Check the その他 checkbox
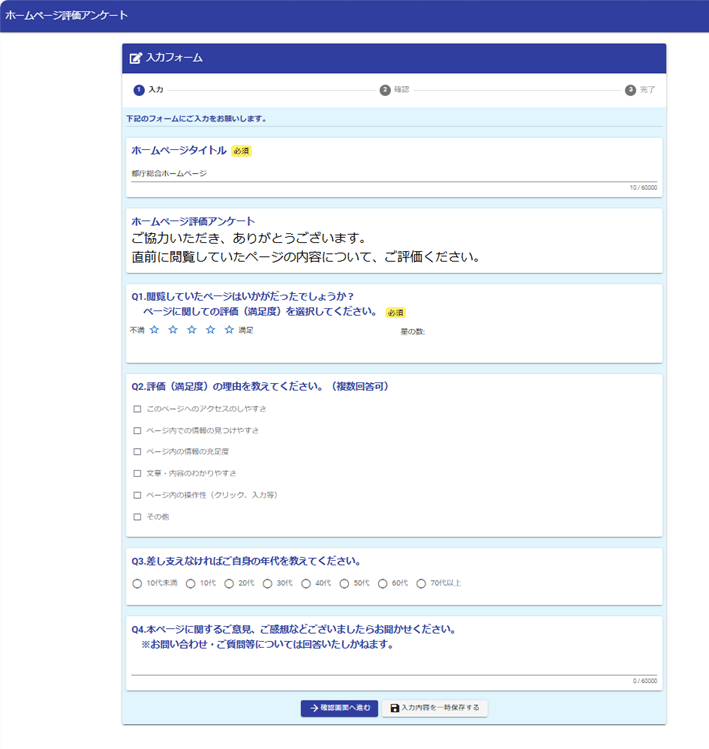The width and height of the screenshot is (709, 749). click(137, 516)
